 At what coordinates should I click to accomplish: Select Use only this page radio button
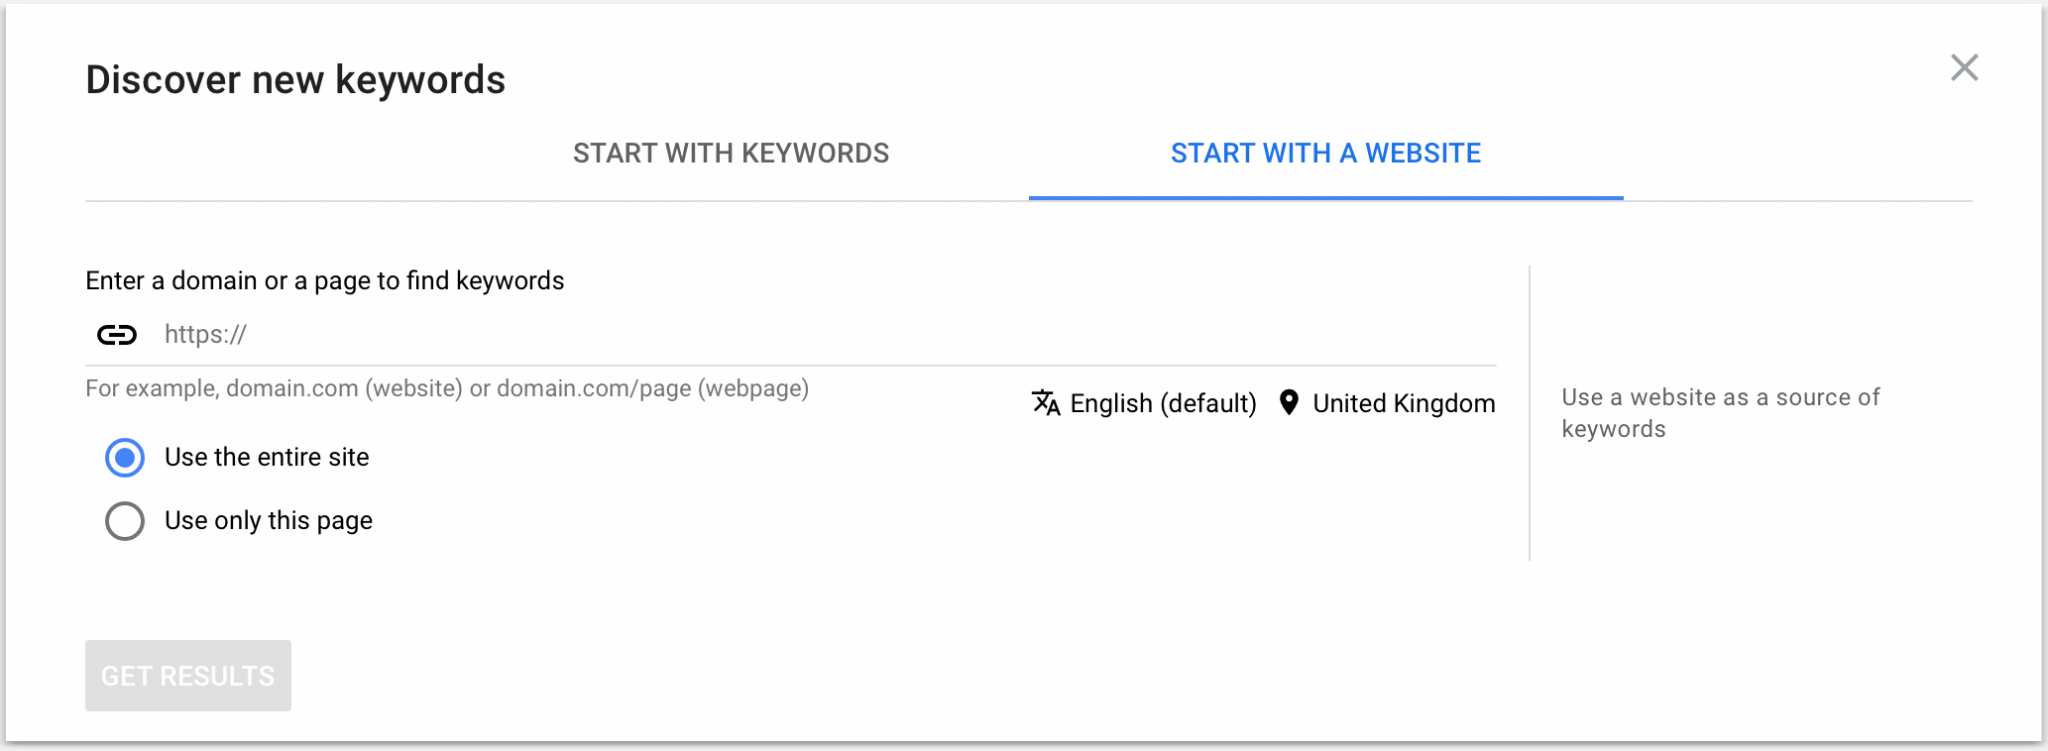pos(125,521)
